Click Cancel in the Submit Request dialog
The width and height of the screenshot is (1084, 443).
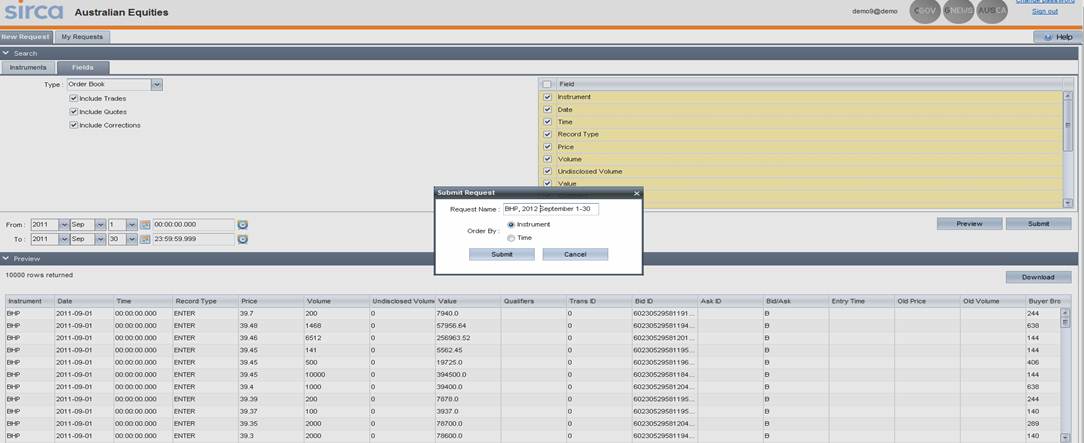coord(575,254)
